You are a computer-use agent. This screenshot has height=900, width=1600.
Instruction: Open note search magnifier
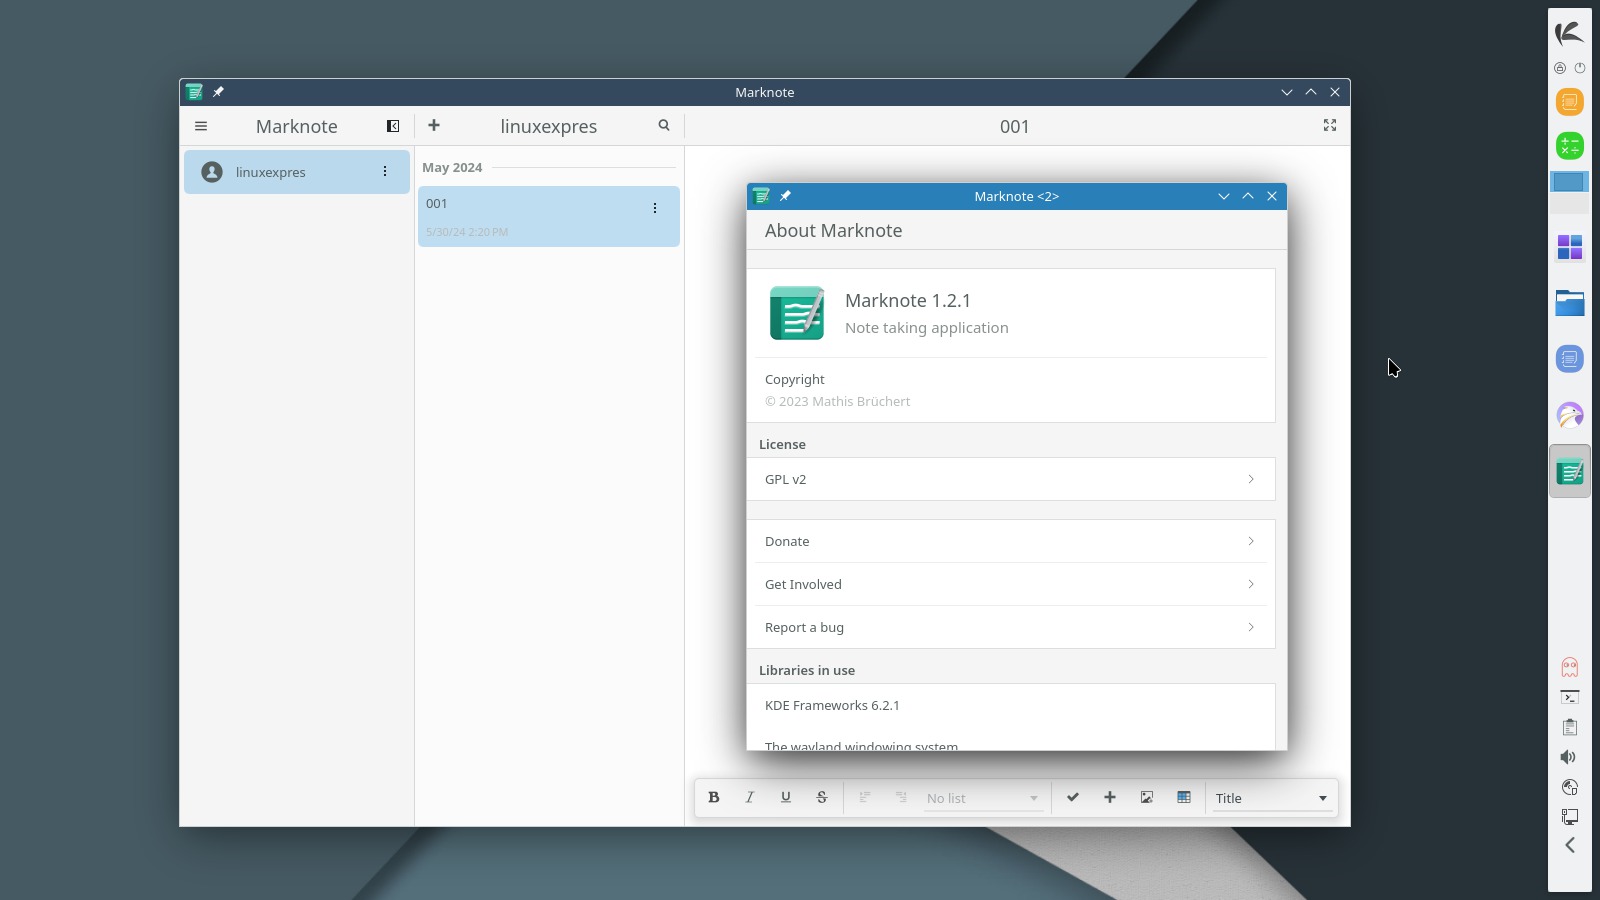pyautogui.click(x=664, y=125)
